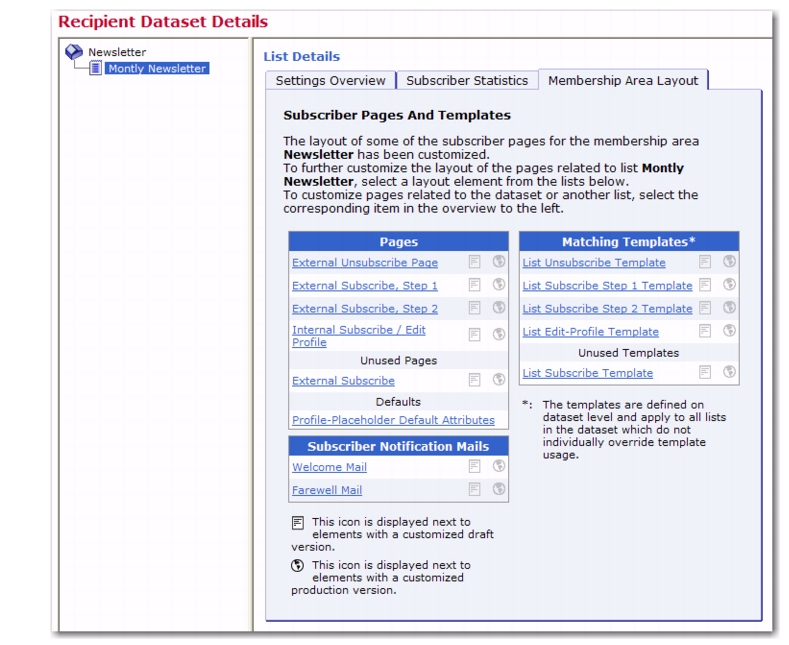The width and height of the screenshot is (789, 645).
Task: Switch to Subscriber Statistics tab
Action: click(x=467, y=80)
